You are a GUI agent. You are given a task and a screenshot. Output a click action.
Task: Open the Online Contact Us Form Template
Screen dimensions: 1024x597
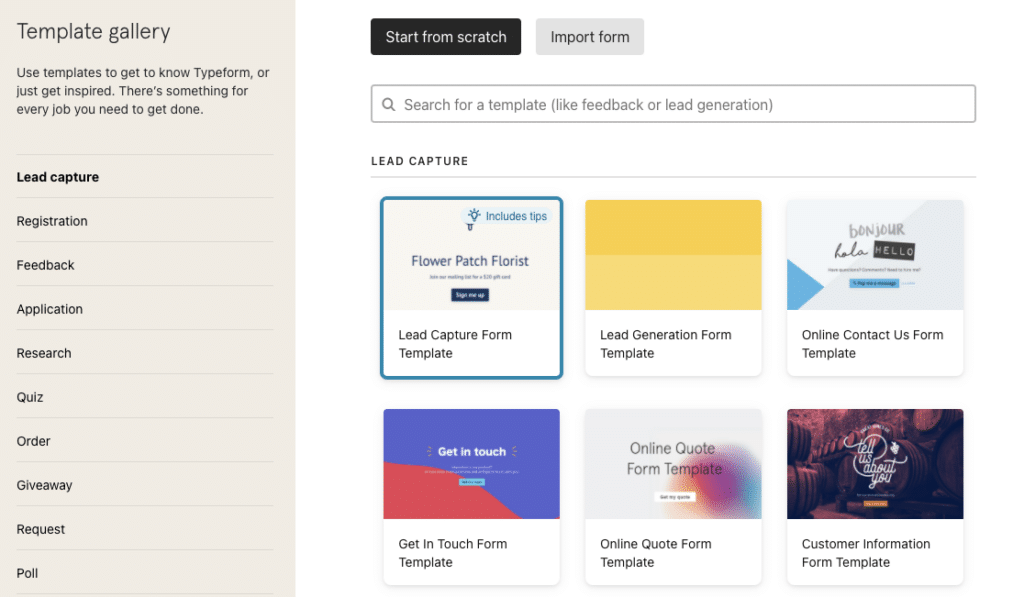tap(874, 288)
